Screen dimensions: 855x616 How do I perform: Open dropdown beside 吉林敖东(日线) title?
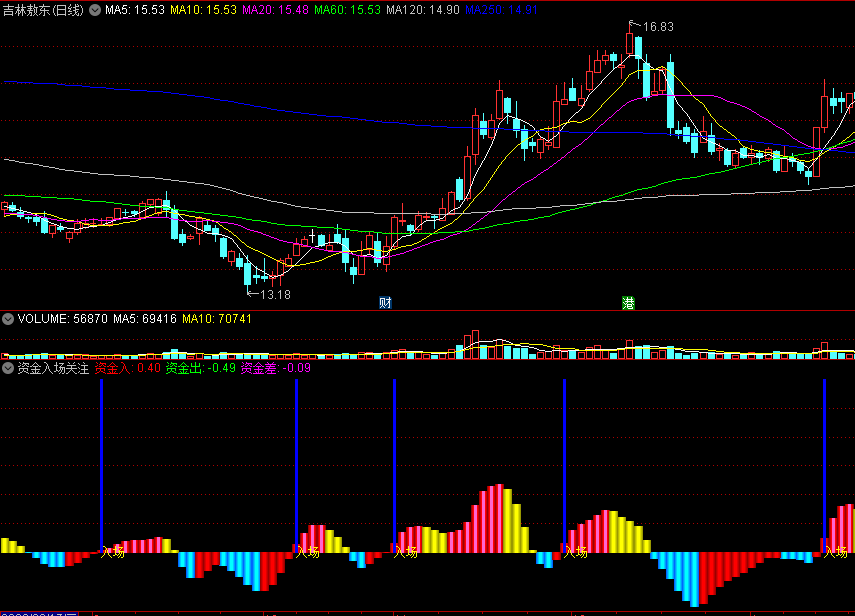(x=95, y=10)
